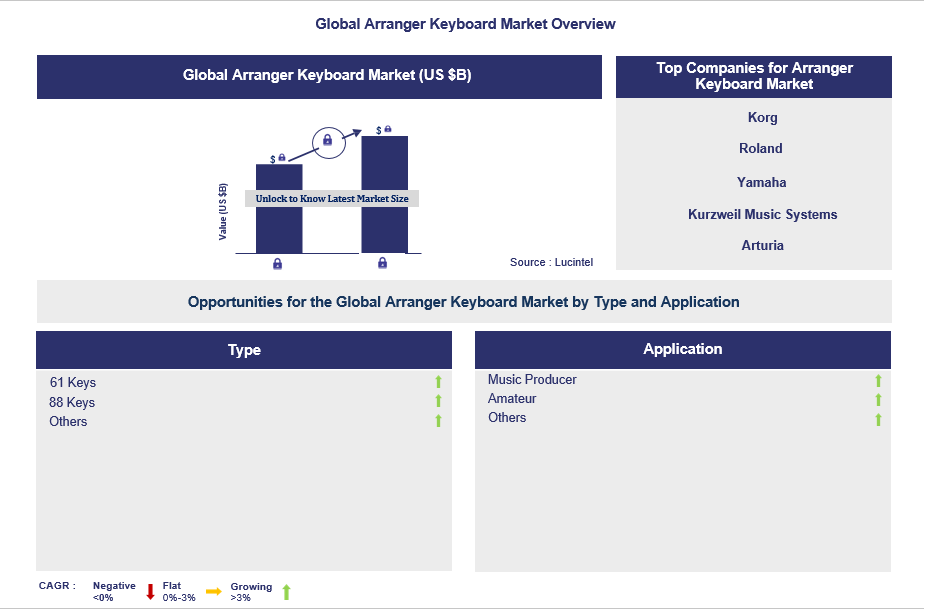Click the Growing >3% legend label
The width and height of the screenshot is (925, 609).
tap(251, 592)
